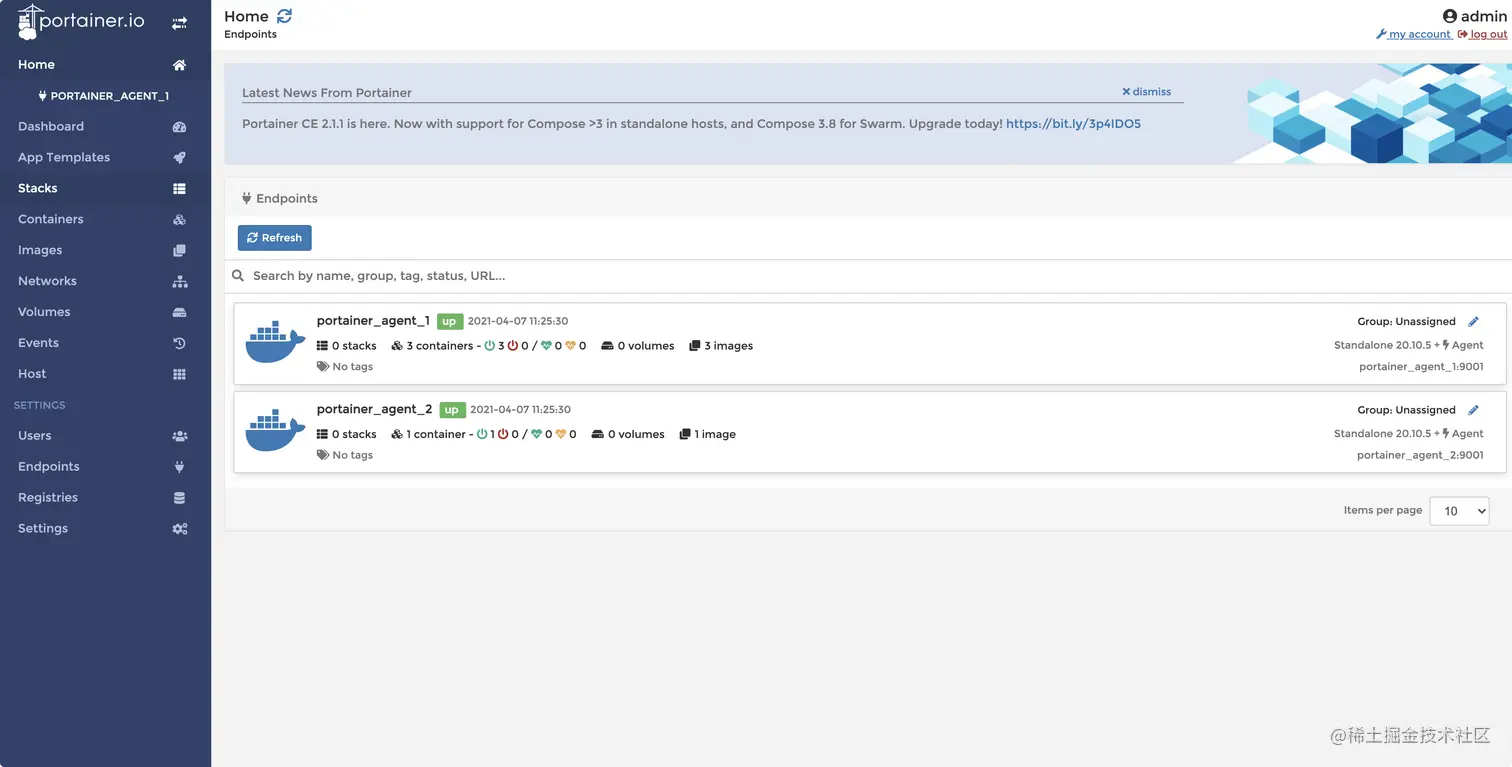1512x767 pixels.
Task: Click the App Templates rocket icon
Action: [179, 158]
